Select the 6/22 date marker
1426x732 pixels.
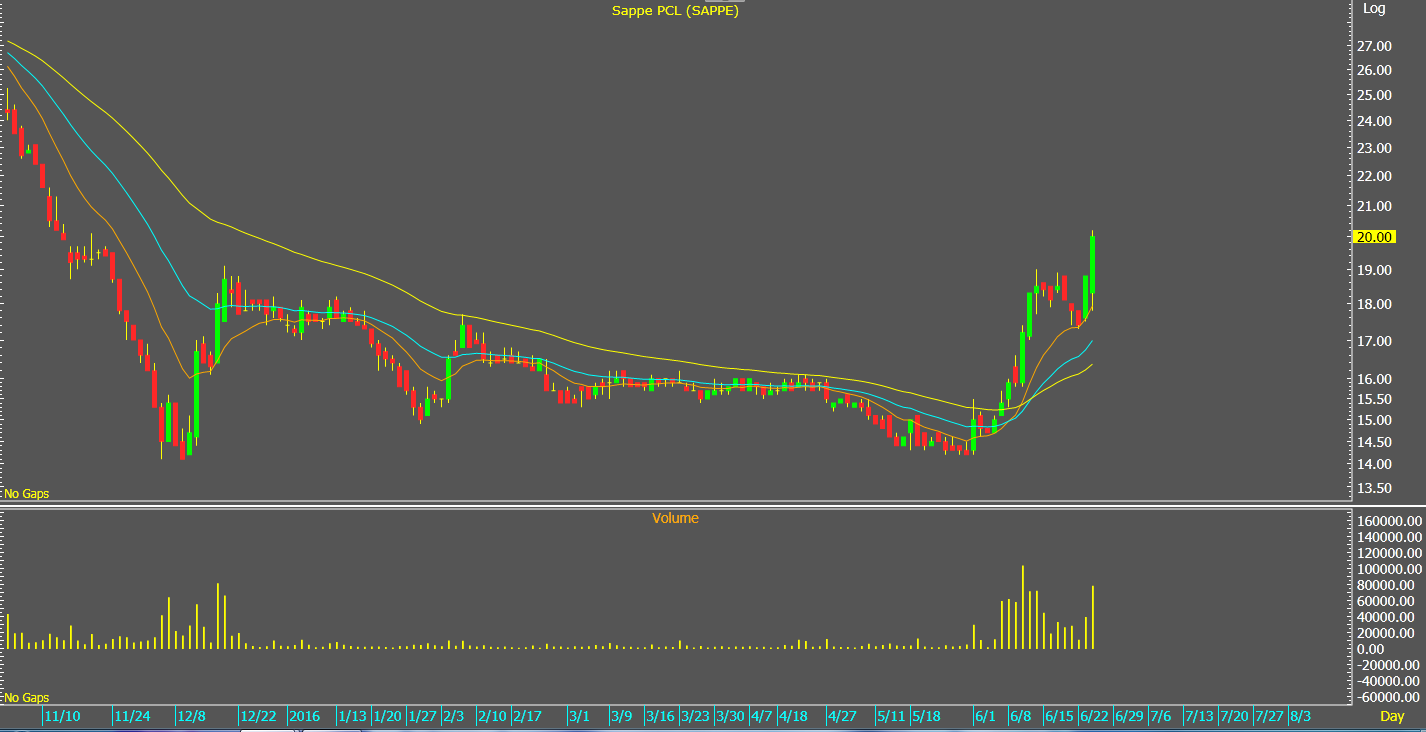tap(1095, 717)
